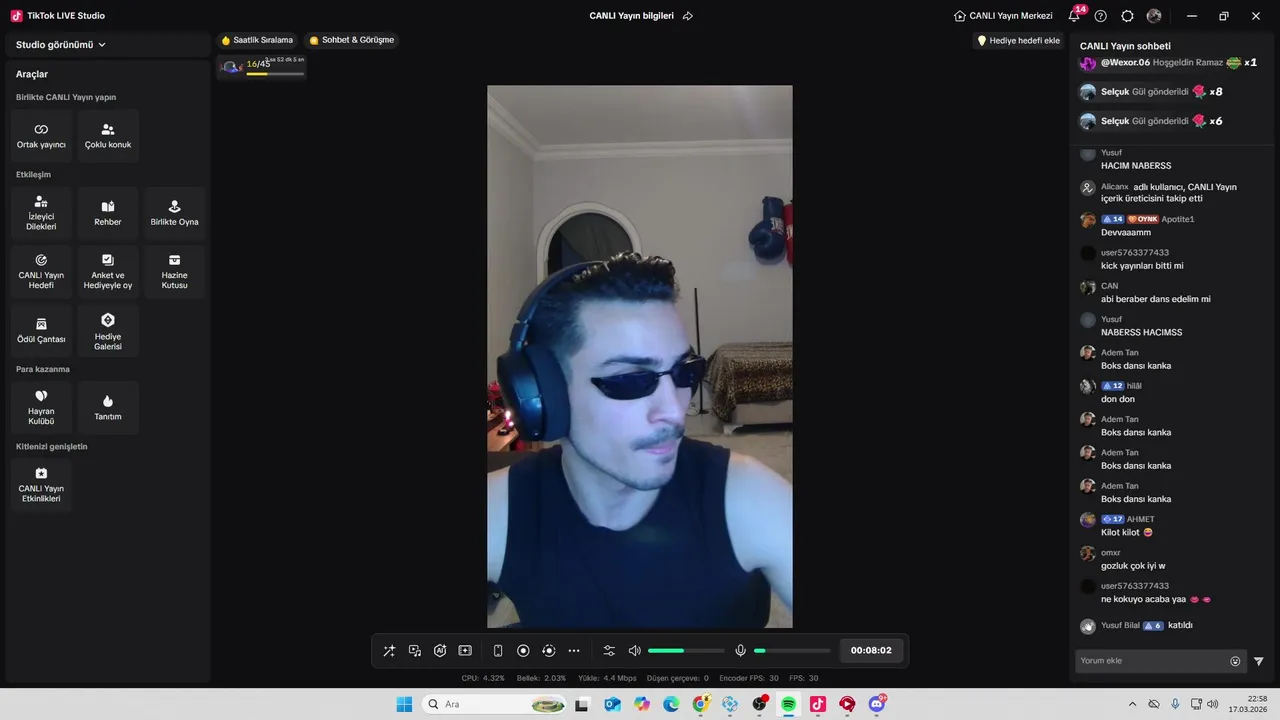Open CANLI Yayın Hedefi tool

pyautogui.click(x=41, y=272)
